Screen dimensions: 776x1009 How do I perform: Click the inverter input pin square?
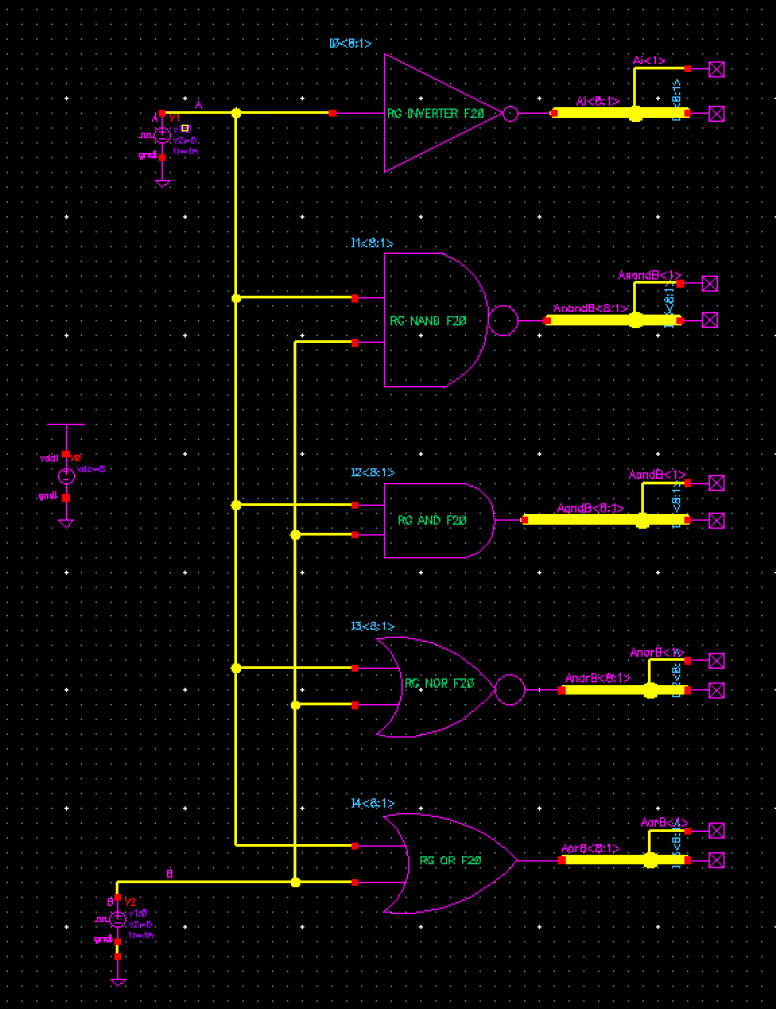coord(333,113)
